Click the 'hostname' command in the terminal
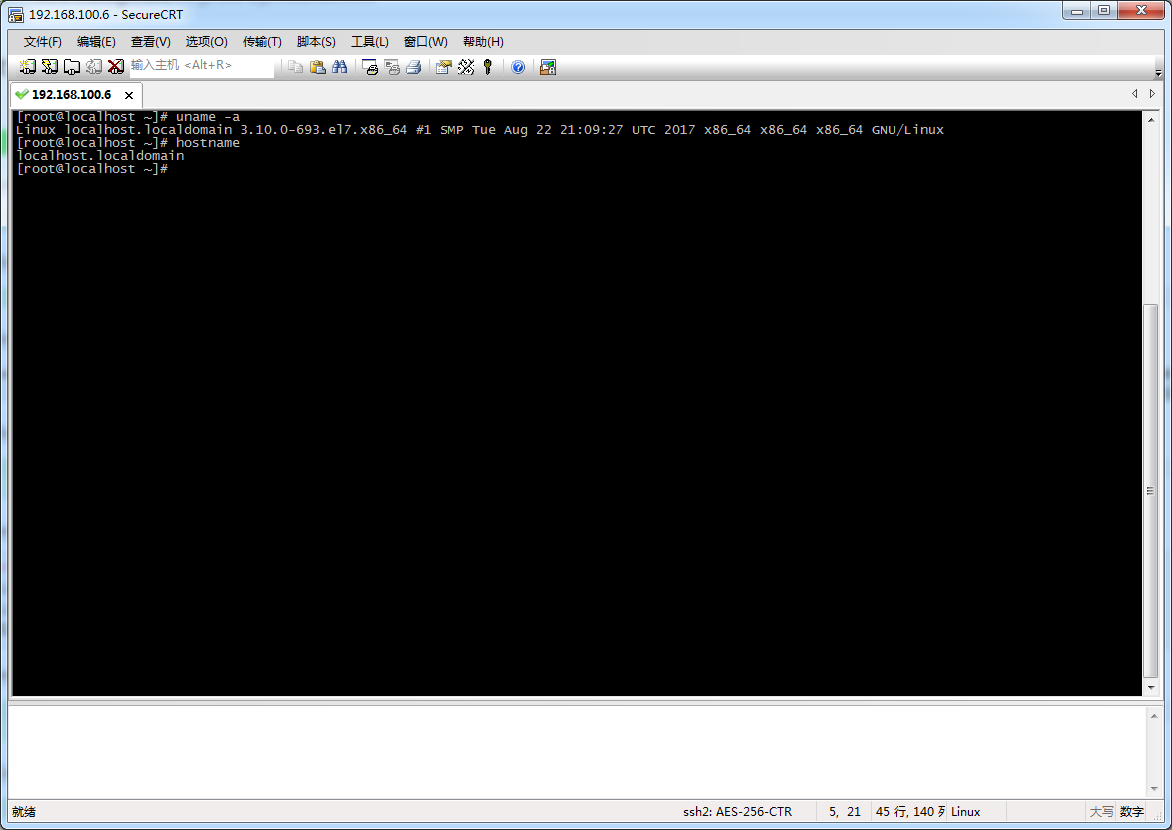The height and width of the screenshot is (830, 1172). (208, 143)
